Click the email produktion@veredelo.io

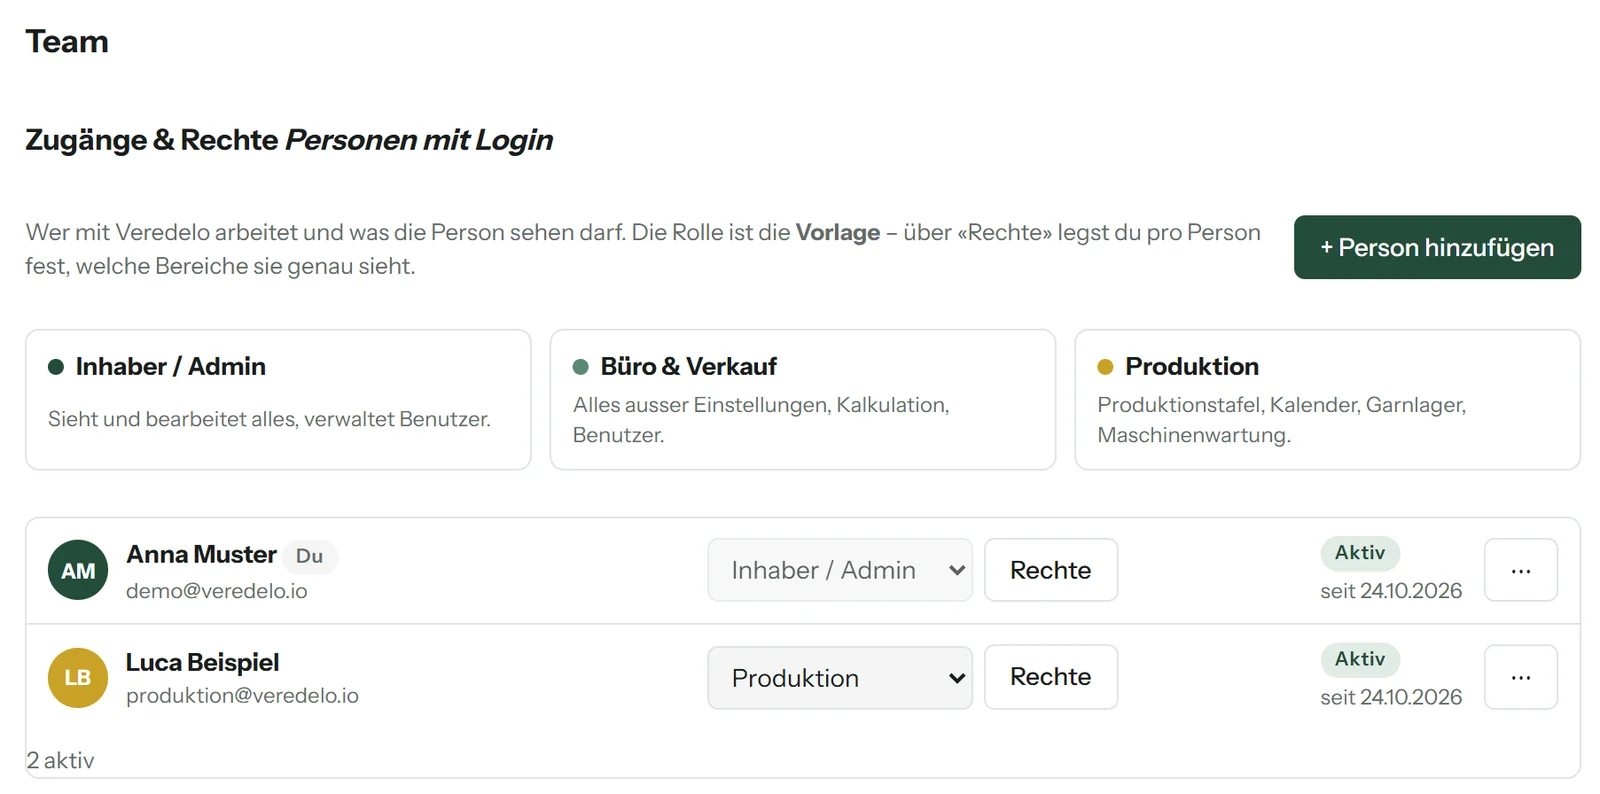pos(242,696)
